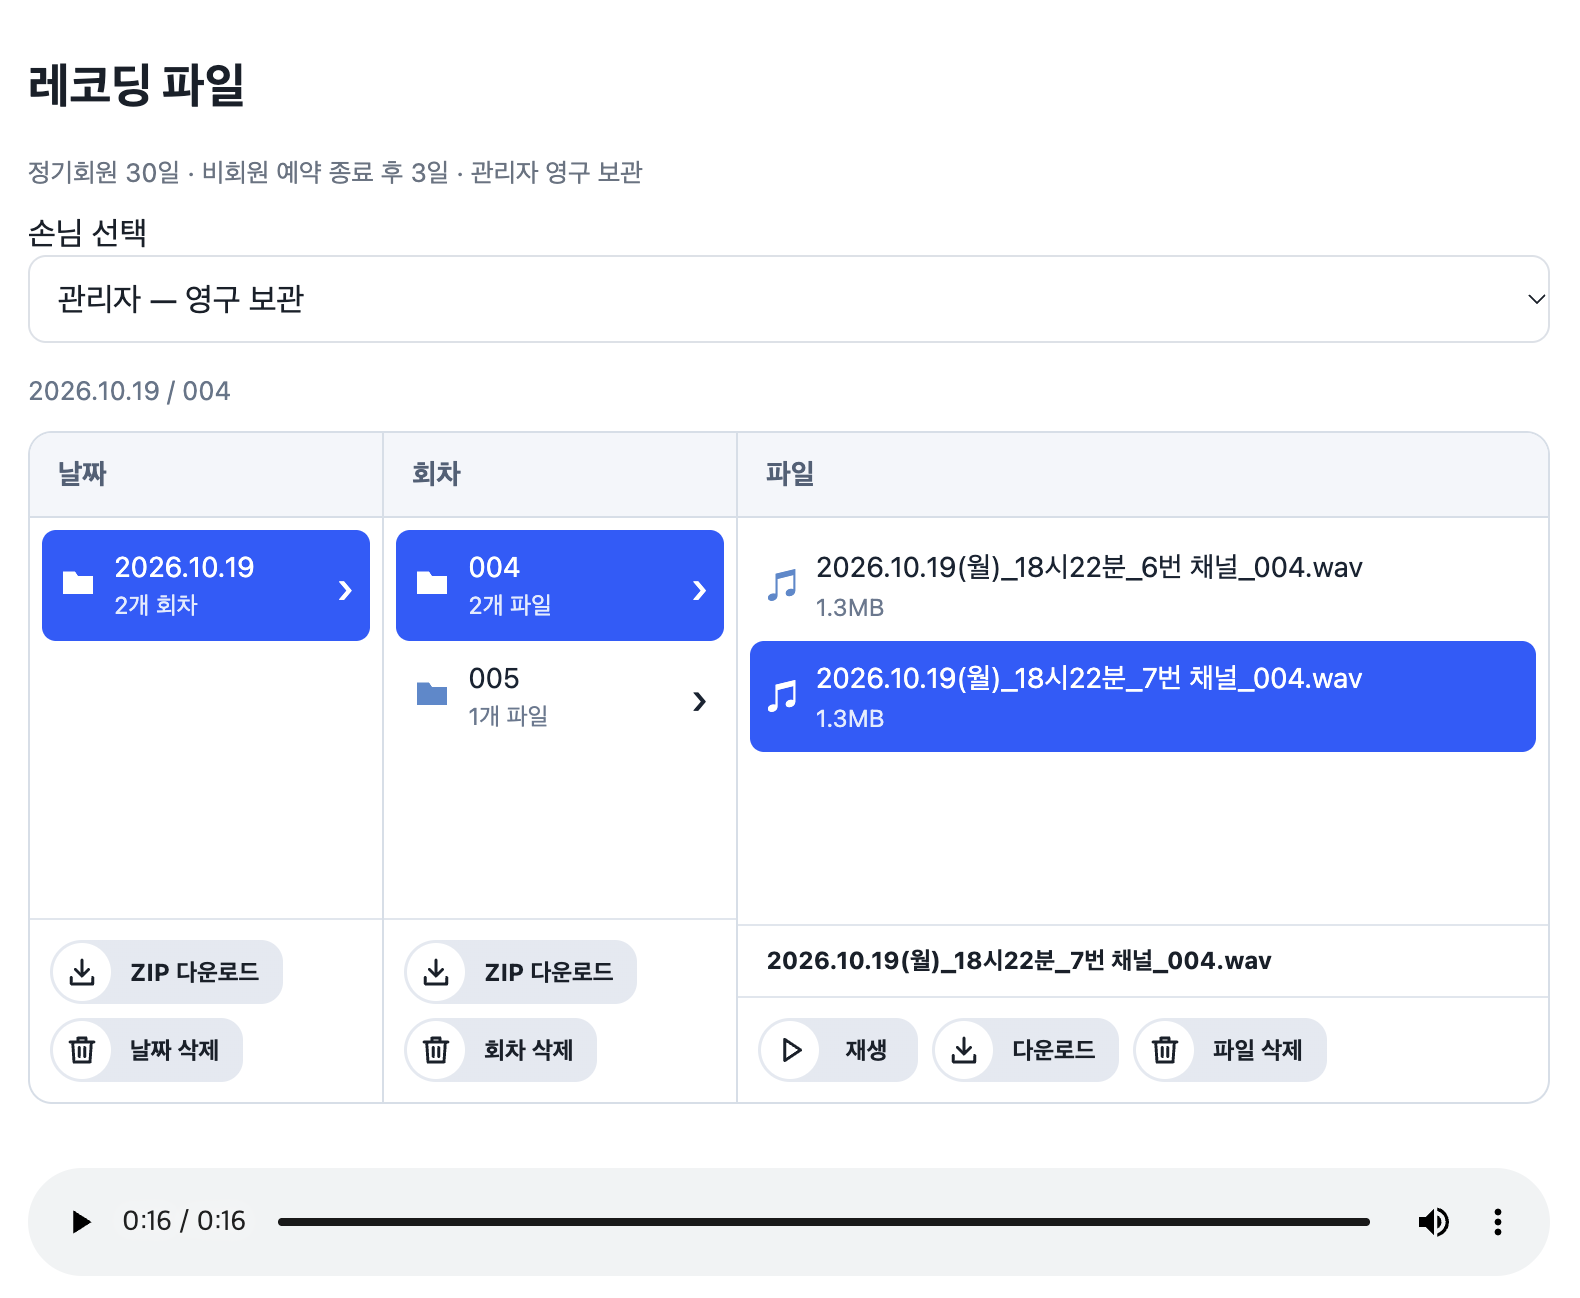The height and width of the screenshot is (1298, 1580).
Task: Click the 파일 삭제 button
Action: point(1230,1050)
